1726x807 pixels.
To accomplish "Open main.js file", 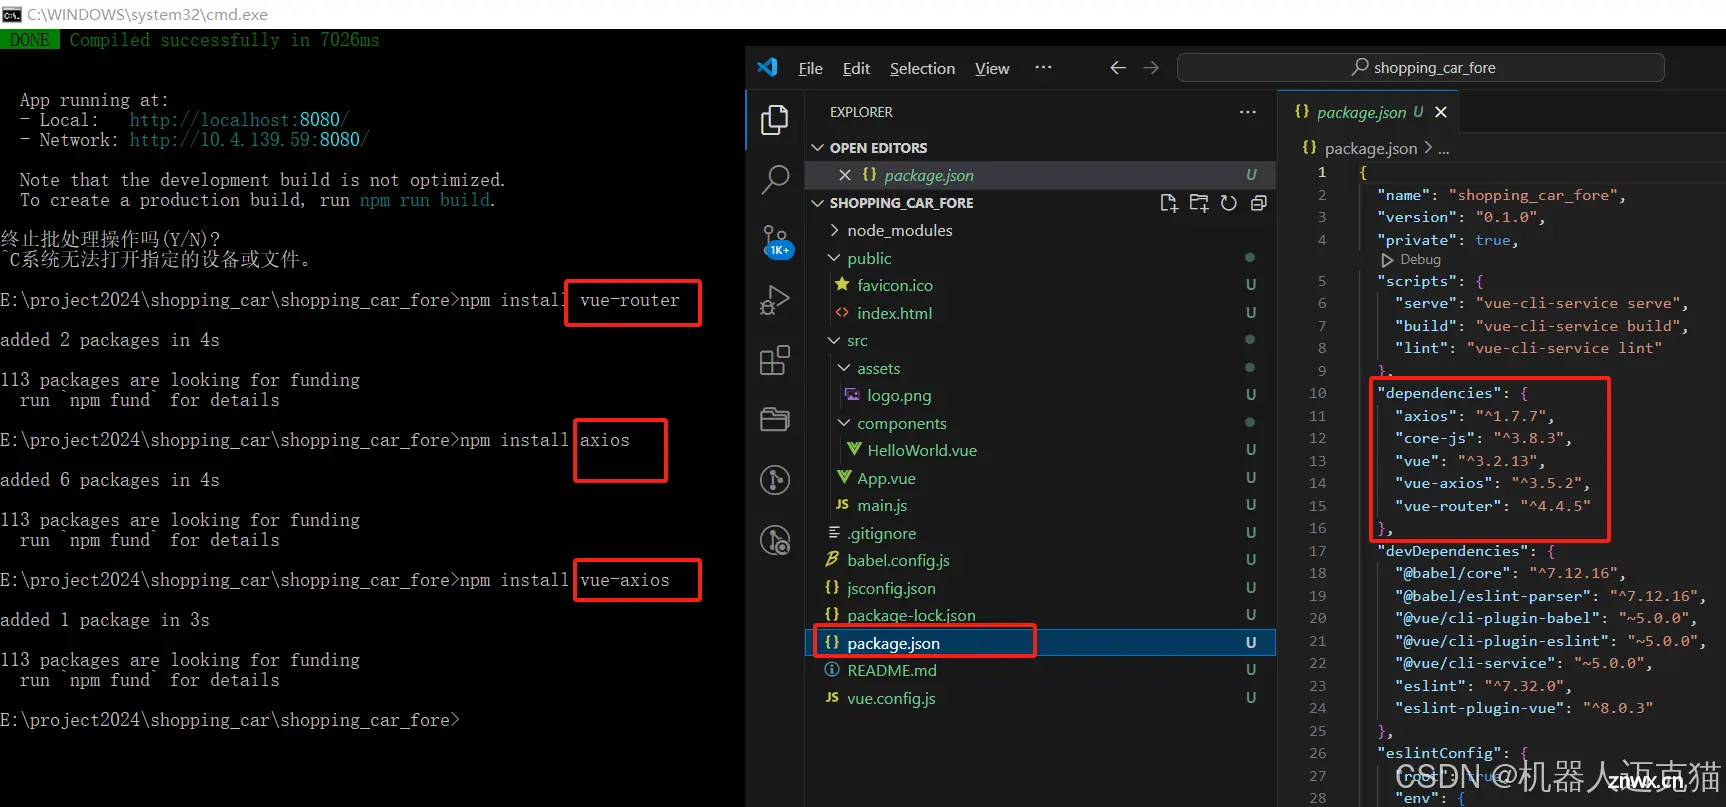I will click(x=882, y=505).
